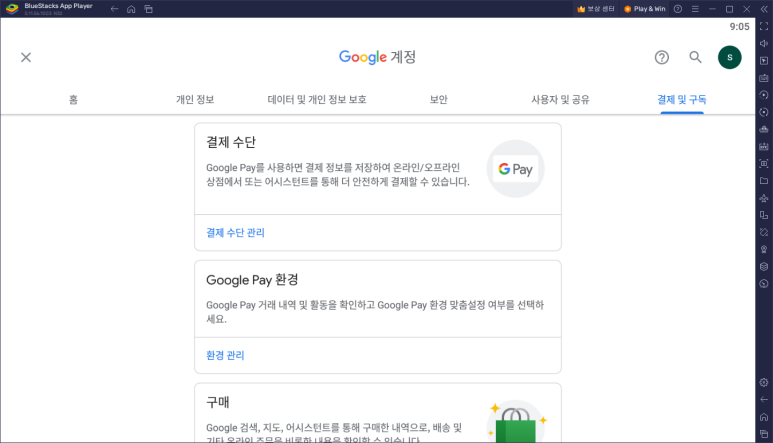Open BlueStacks help question icon
Screen dimensions: 773x443
[678, 9]
